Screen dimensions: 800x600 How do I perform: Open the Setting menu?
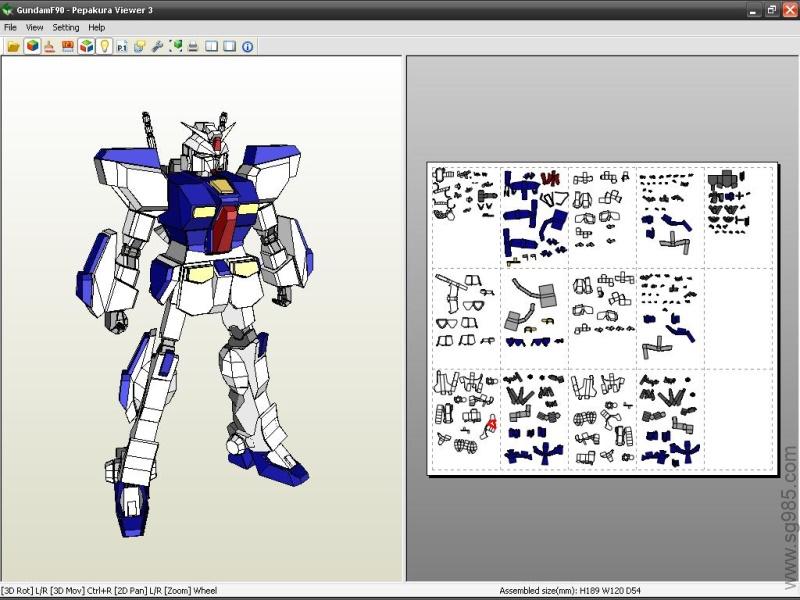65,27
